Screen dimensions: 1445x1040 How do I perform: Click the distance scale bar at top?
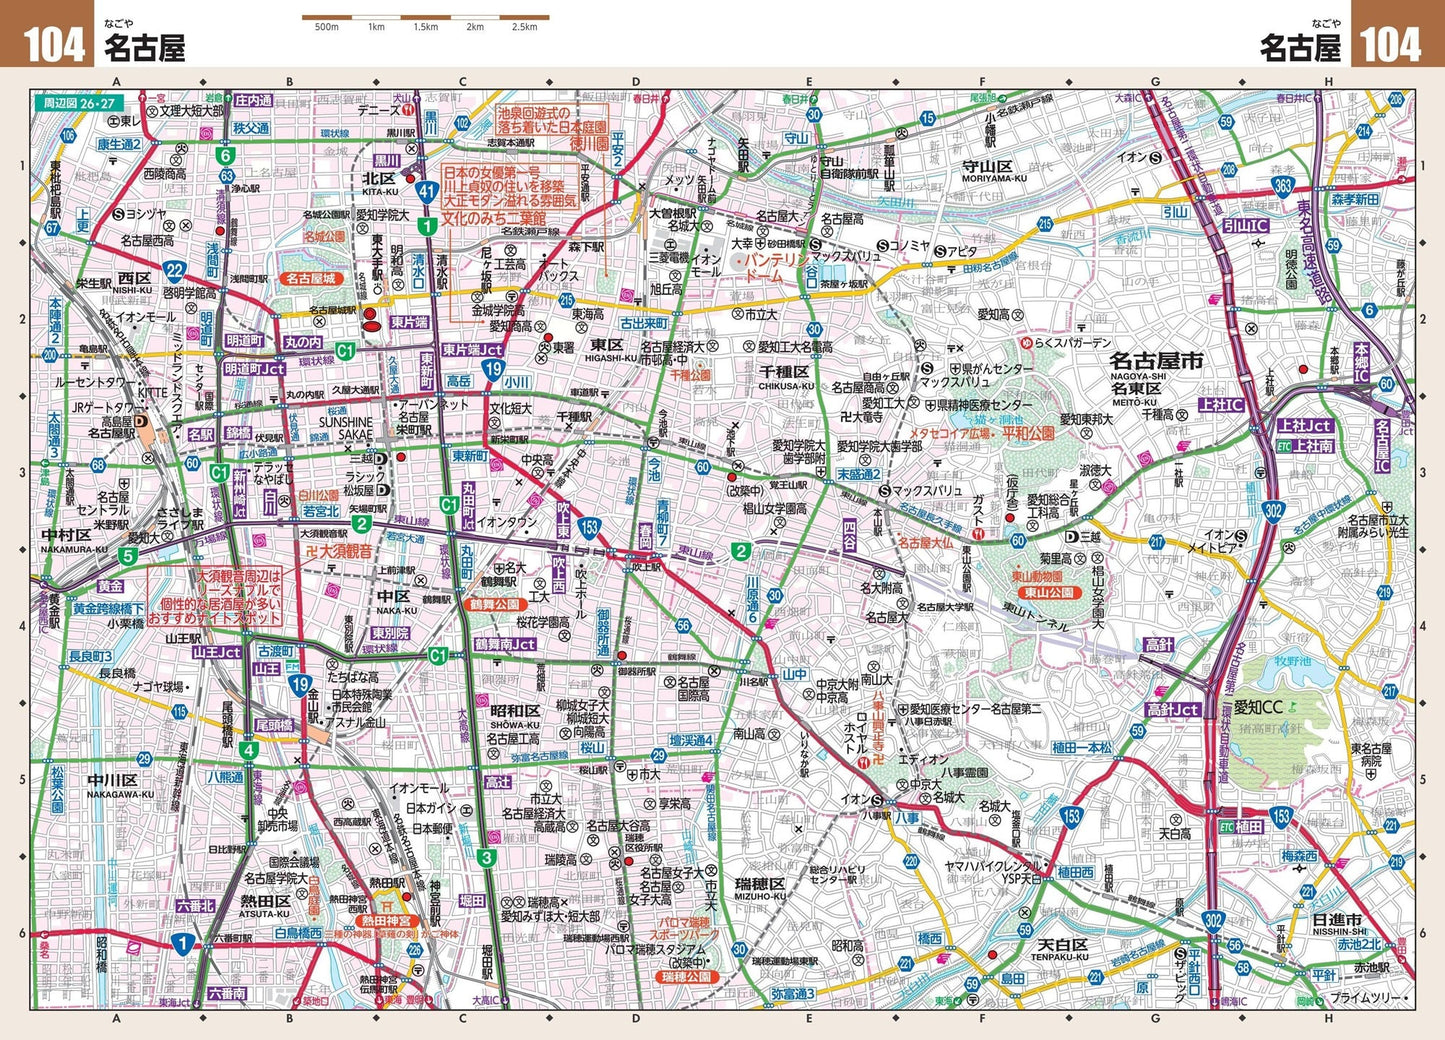point(426,18)
